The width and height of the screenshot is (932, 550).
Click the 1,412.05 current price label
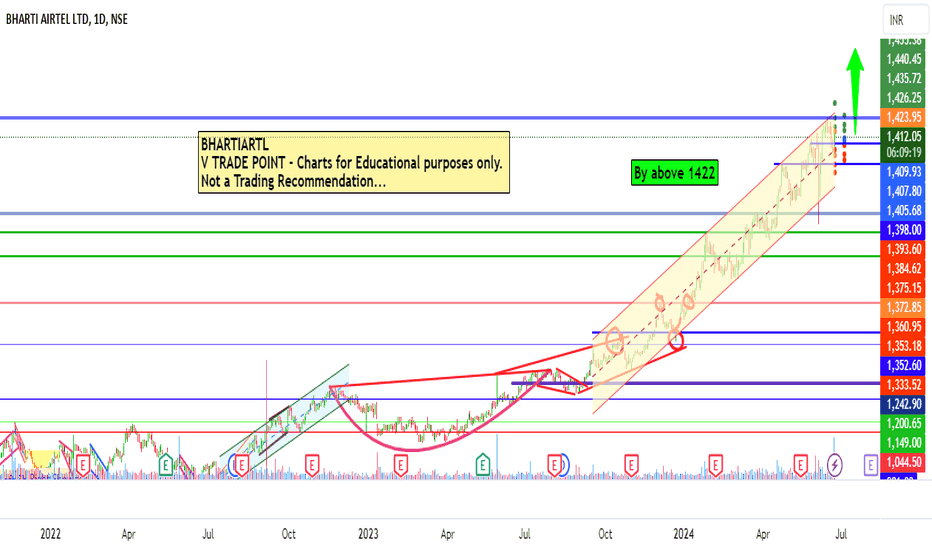903,136
